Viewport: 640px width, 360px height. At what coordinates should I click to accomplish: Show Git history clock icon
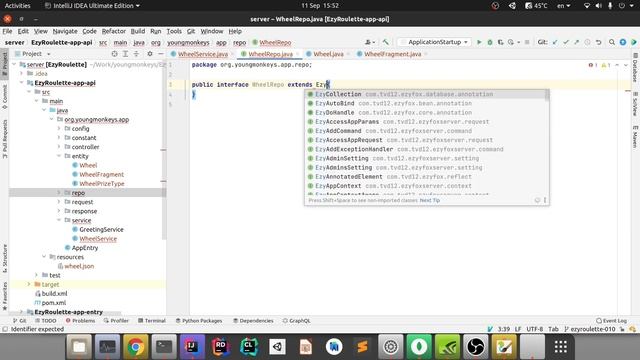pyautogui.click(x=587, y=42)
